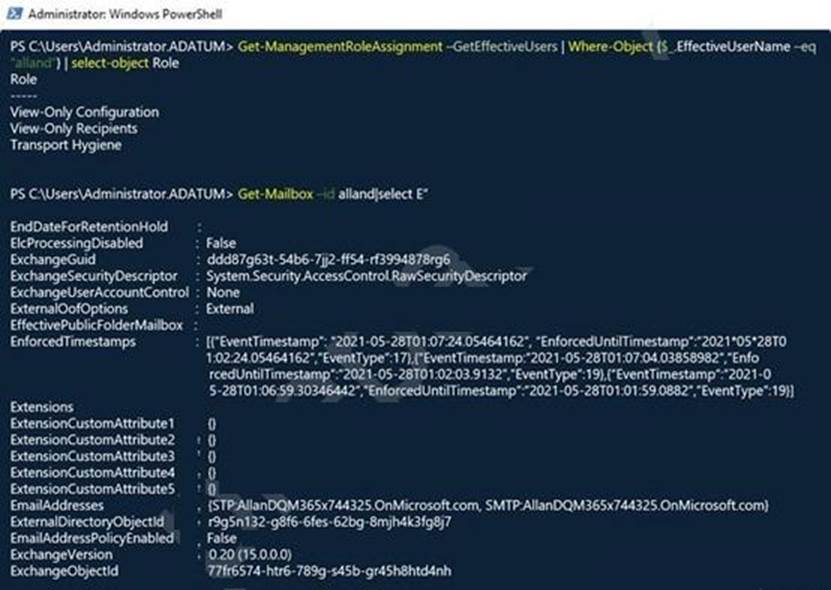The width and height of the screenshot is (831, 590).
Task: Select the Transport Hygiene role line
Action: coord(66,144)
